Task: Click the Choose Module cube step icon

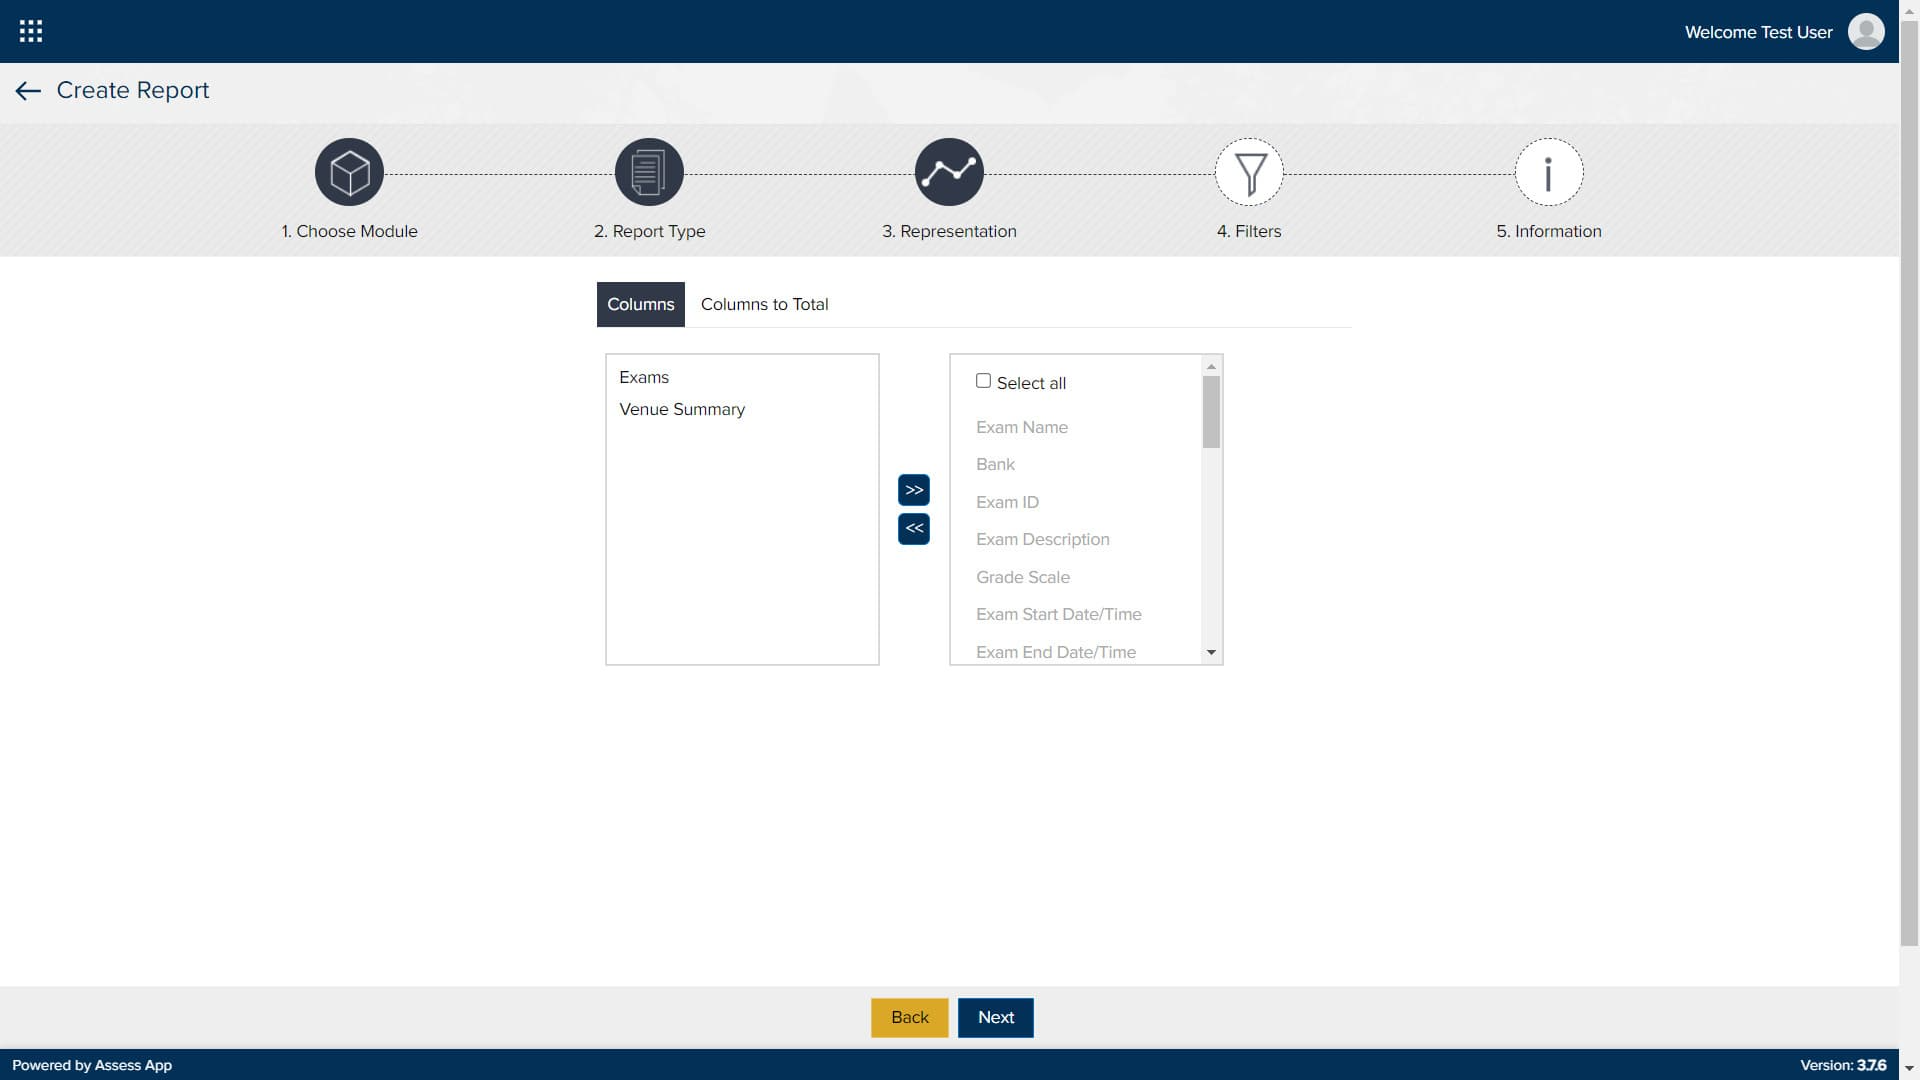Action: [349, 172]
